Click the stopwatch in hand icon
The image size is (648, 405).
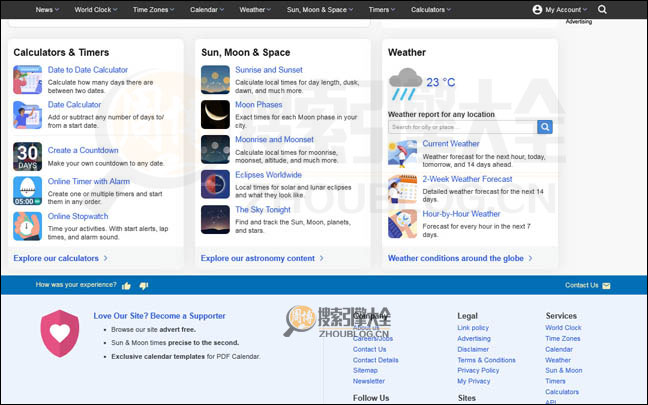[x=27, y=226]
